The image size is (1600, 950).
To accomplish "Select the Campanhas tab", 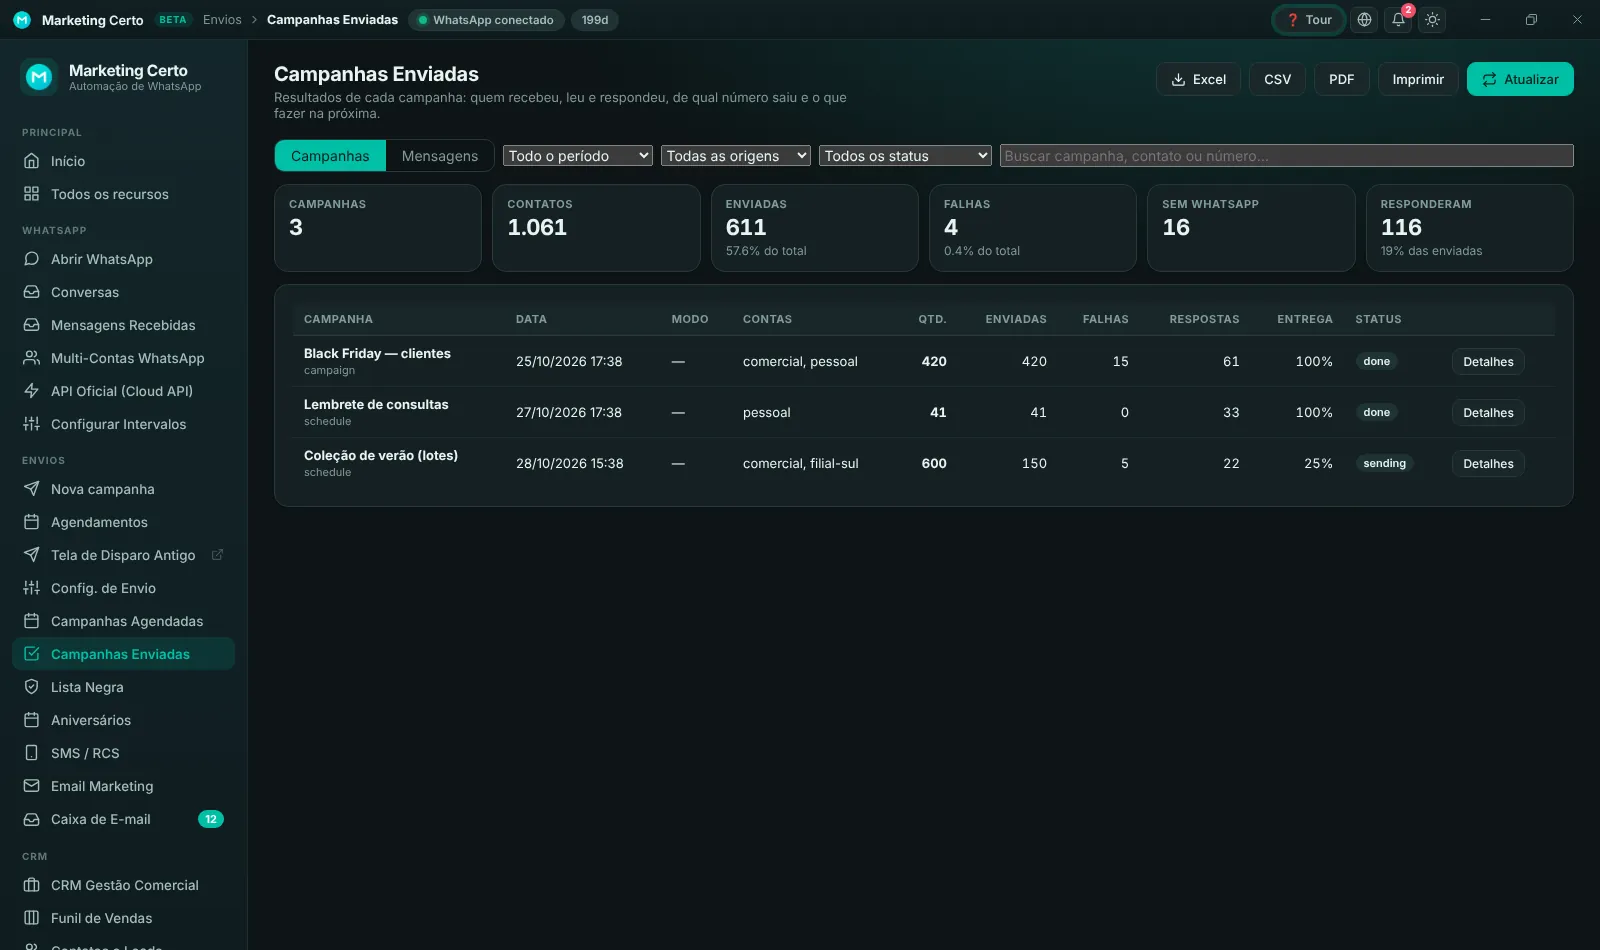I will 330,156.
